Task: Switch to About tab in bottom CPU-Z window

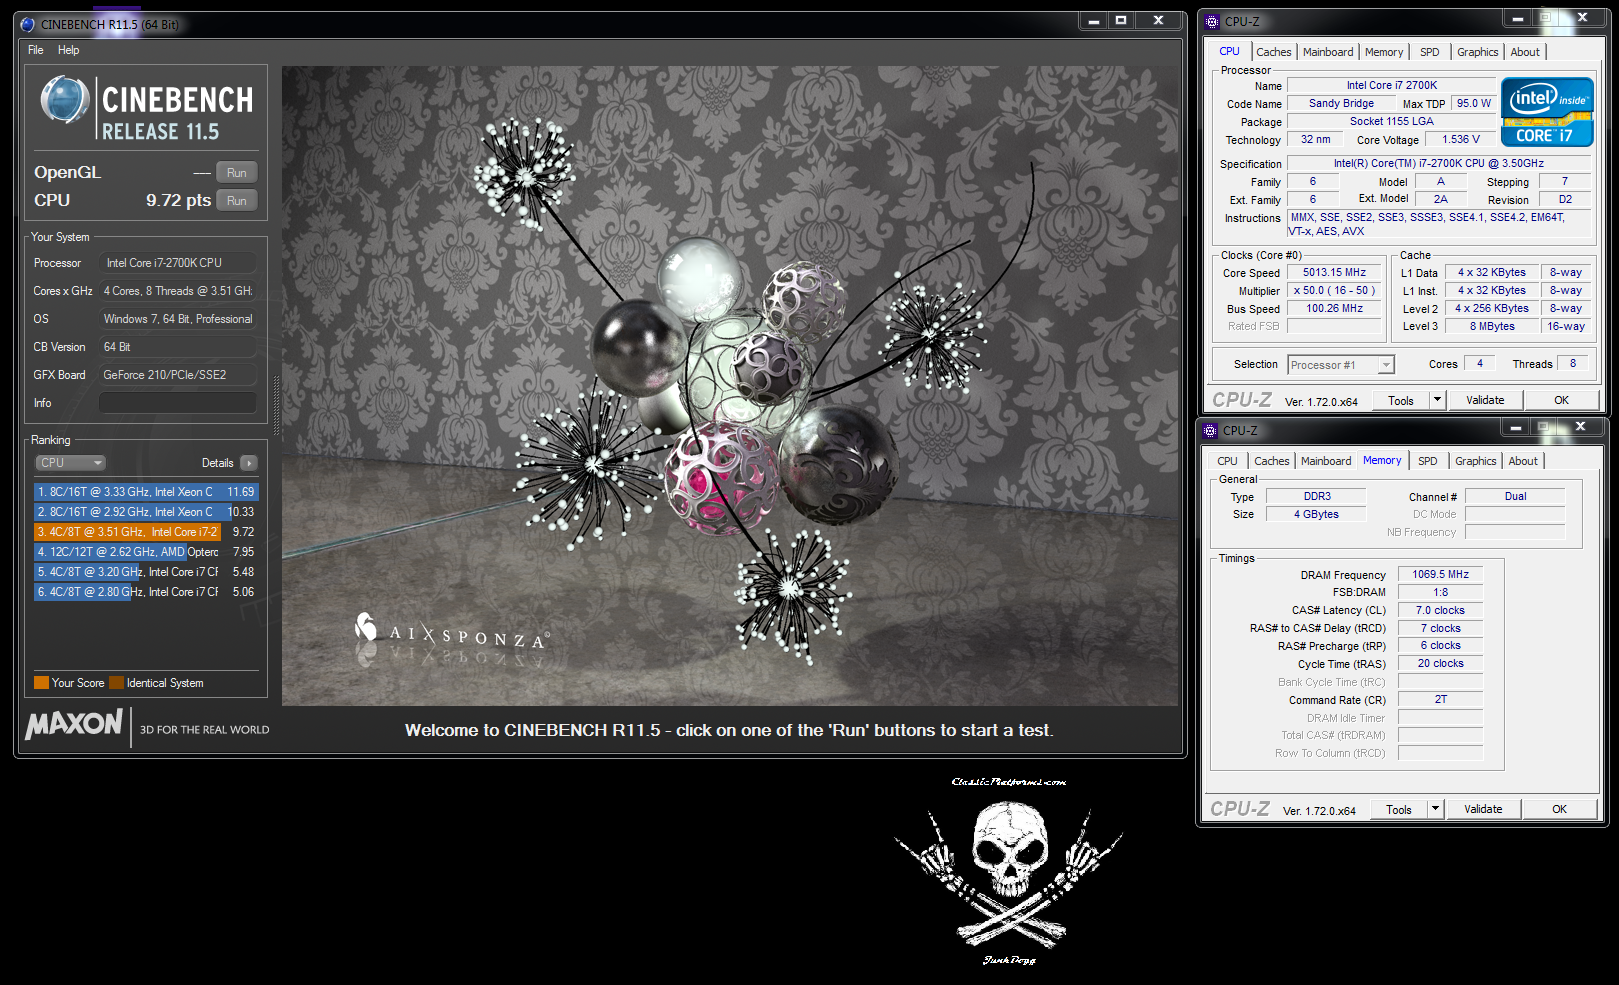Action: pyautogui.click(x=1523, y=461)
